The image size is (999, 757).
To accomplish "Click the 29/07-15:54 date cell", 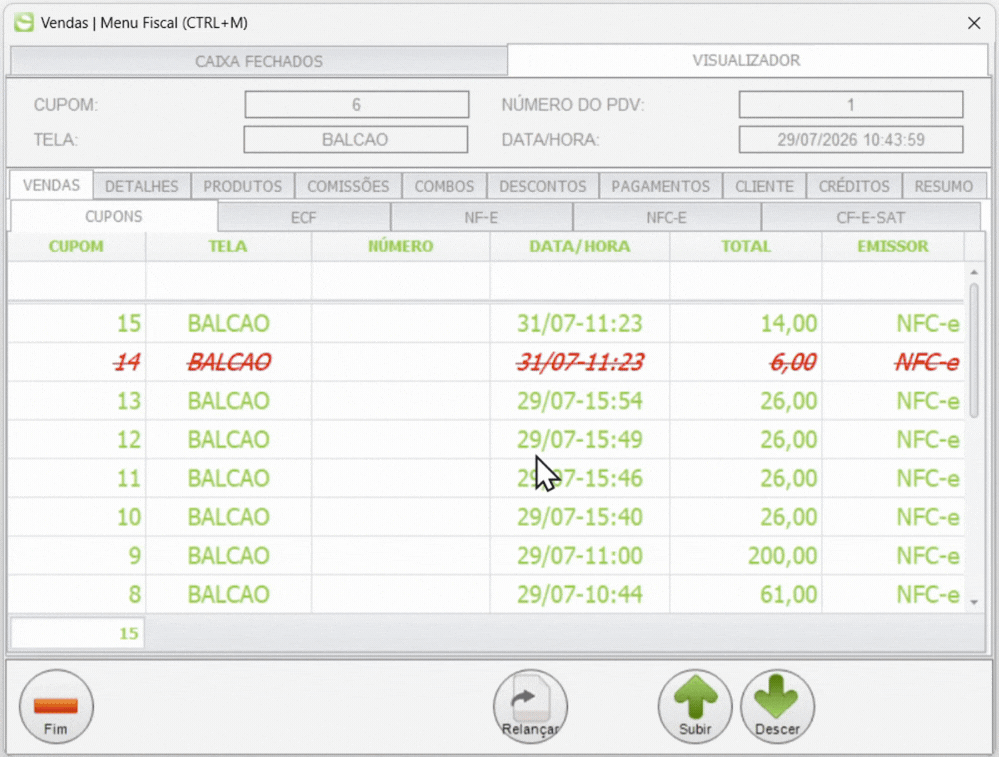I will (579, 401).
